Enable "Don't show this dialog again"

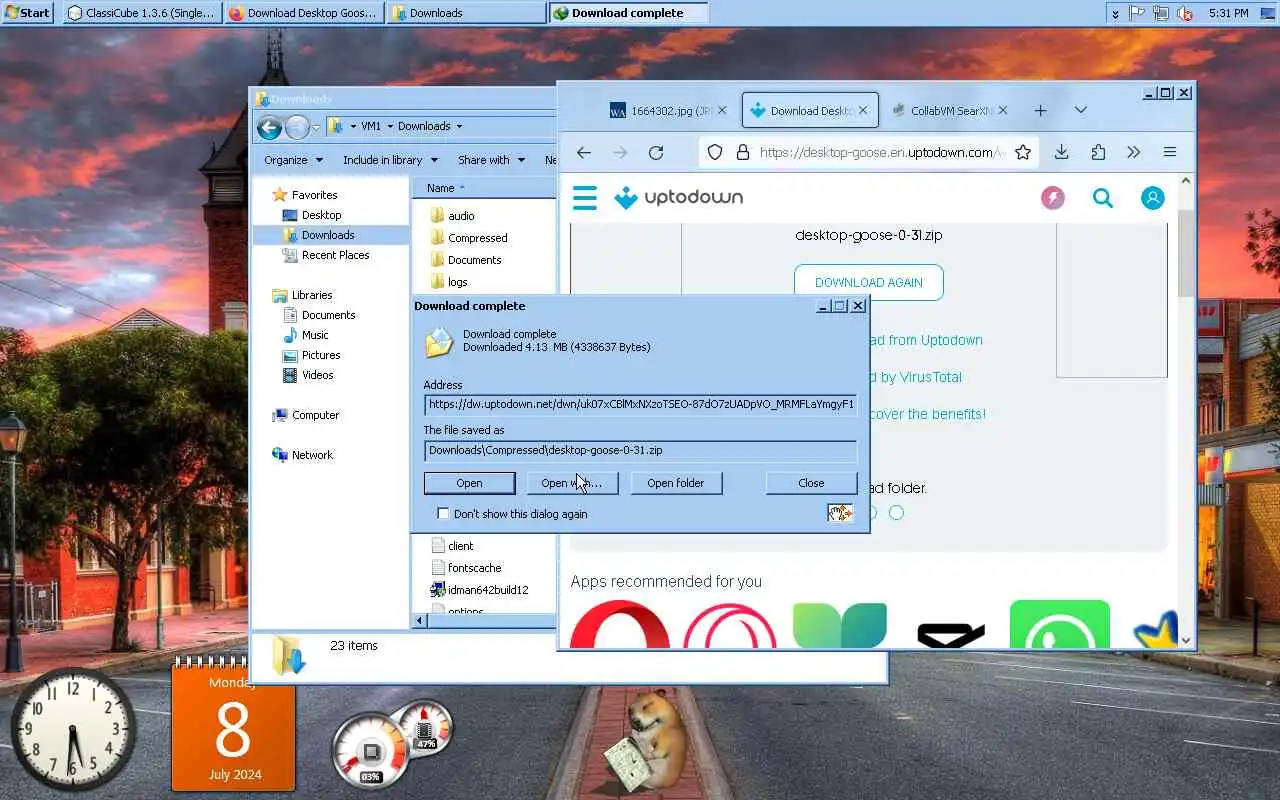(x=443, y=514)
